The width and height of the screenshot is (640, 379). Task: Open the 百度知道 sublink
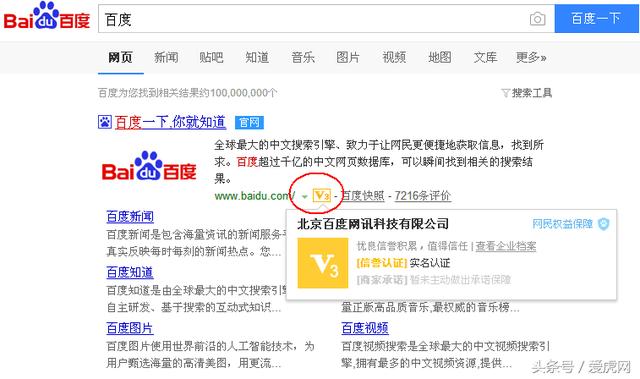tap(130, 272)
